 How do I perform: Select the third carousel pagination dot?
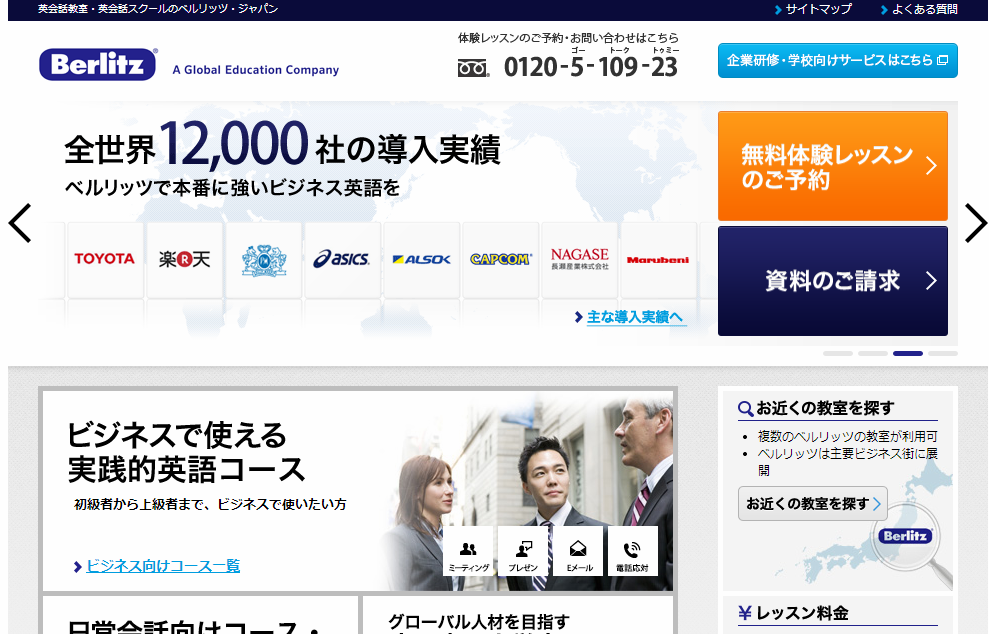[907, 353]
